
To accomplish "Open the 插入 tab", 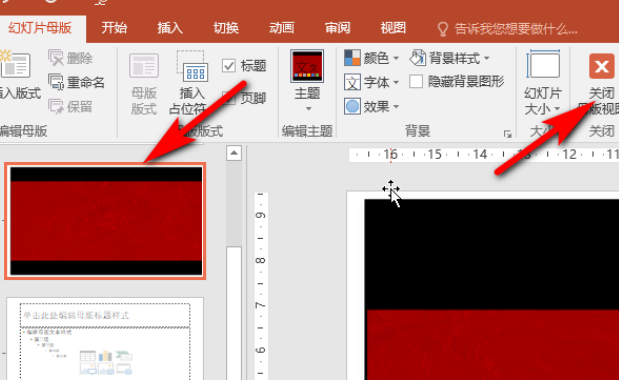I will pyautogui.click(x=170, y=28).
